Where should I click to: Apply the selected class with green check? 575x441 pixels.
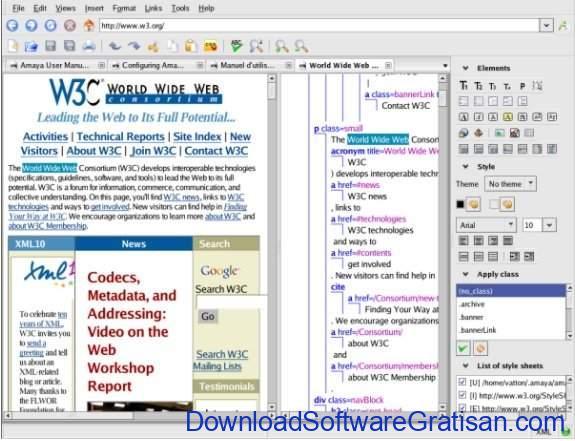[463, 348]
